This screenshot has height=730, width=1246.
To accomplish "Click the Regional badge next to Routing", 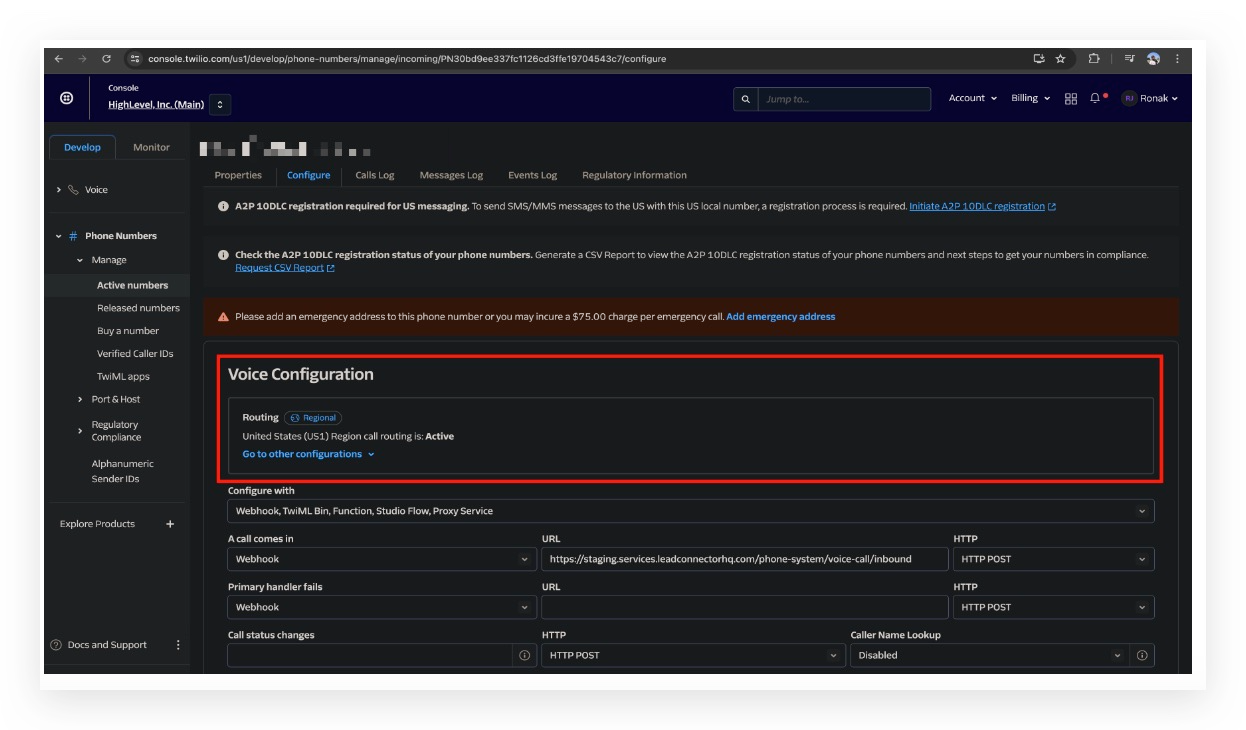I will [x=313, y=418].
